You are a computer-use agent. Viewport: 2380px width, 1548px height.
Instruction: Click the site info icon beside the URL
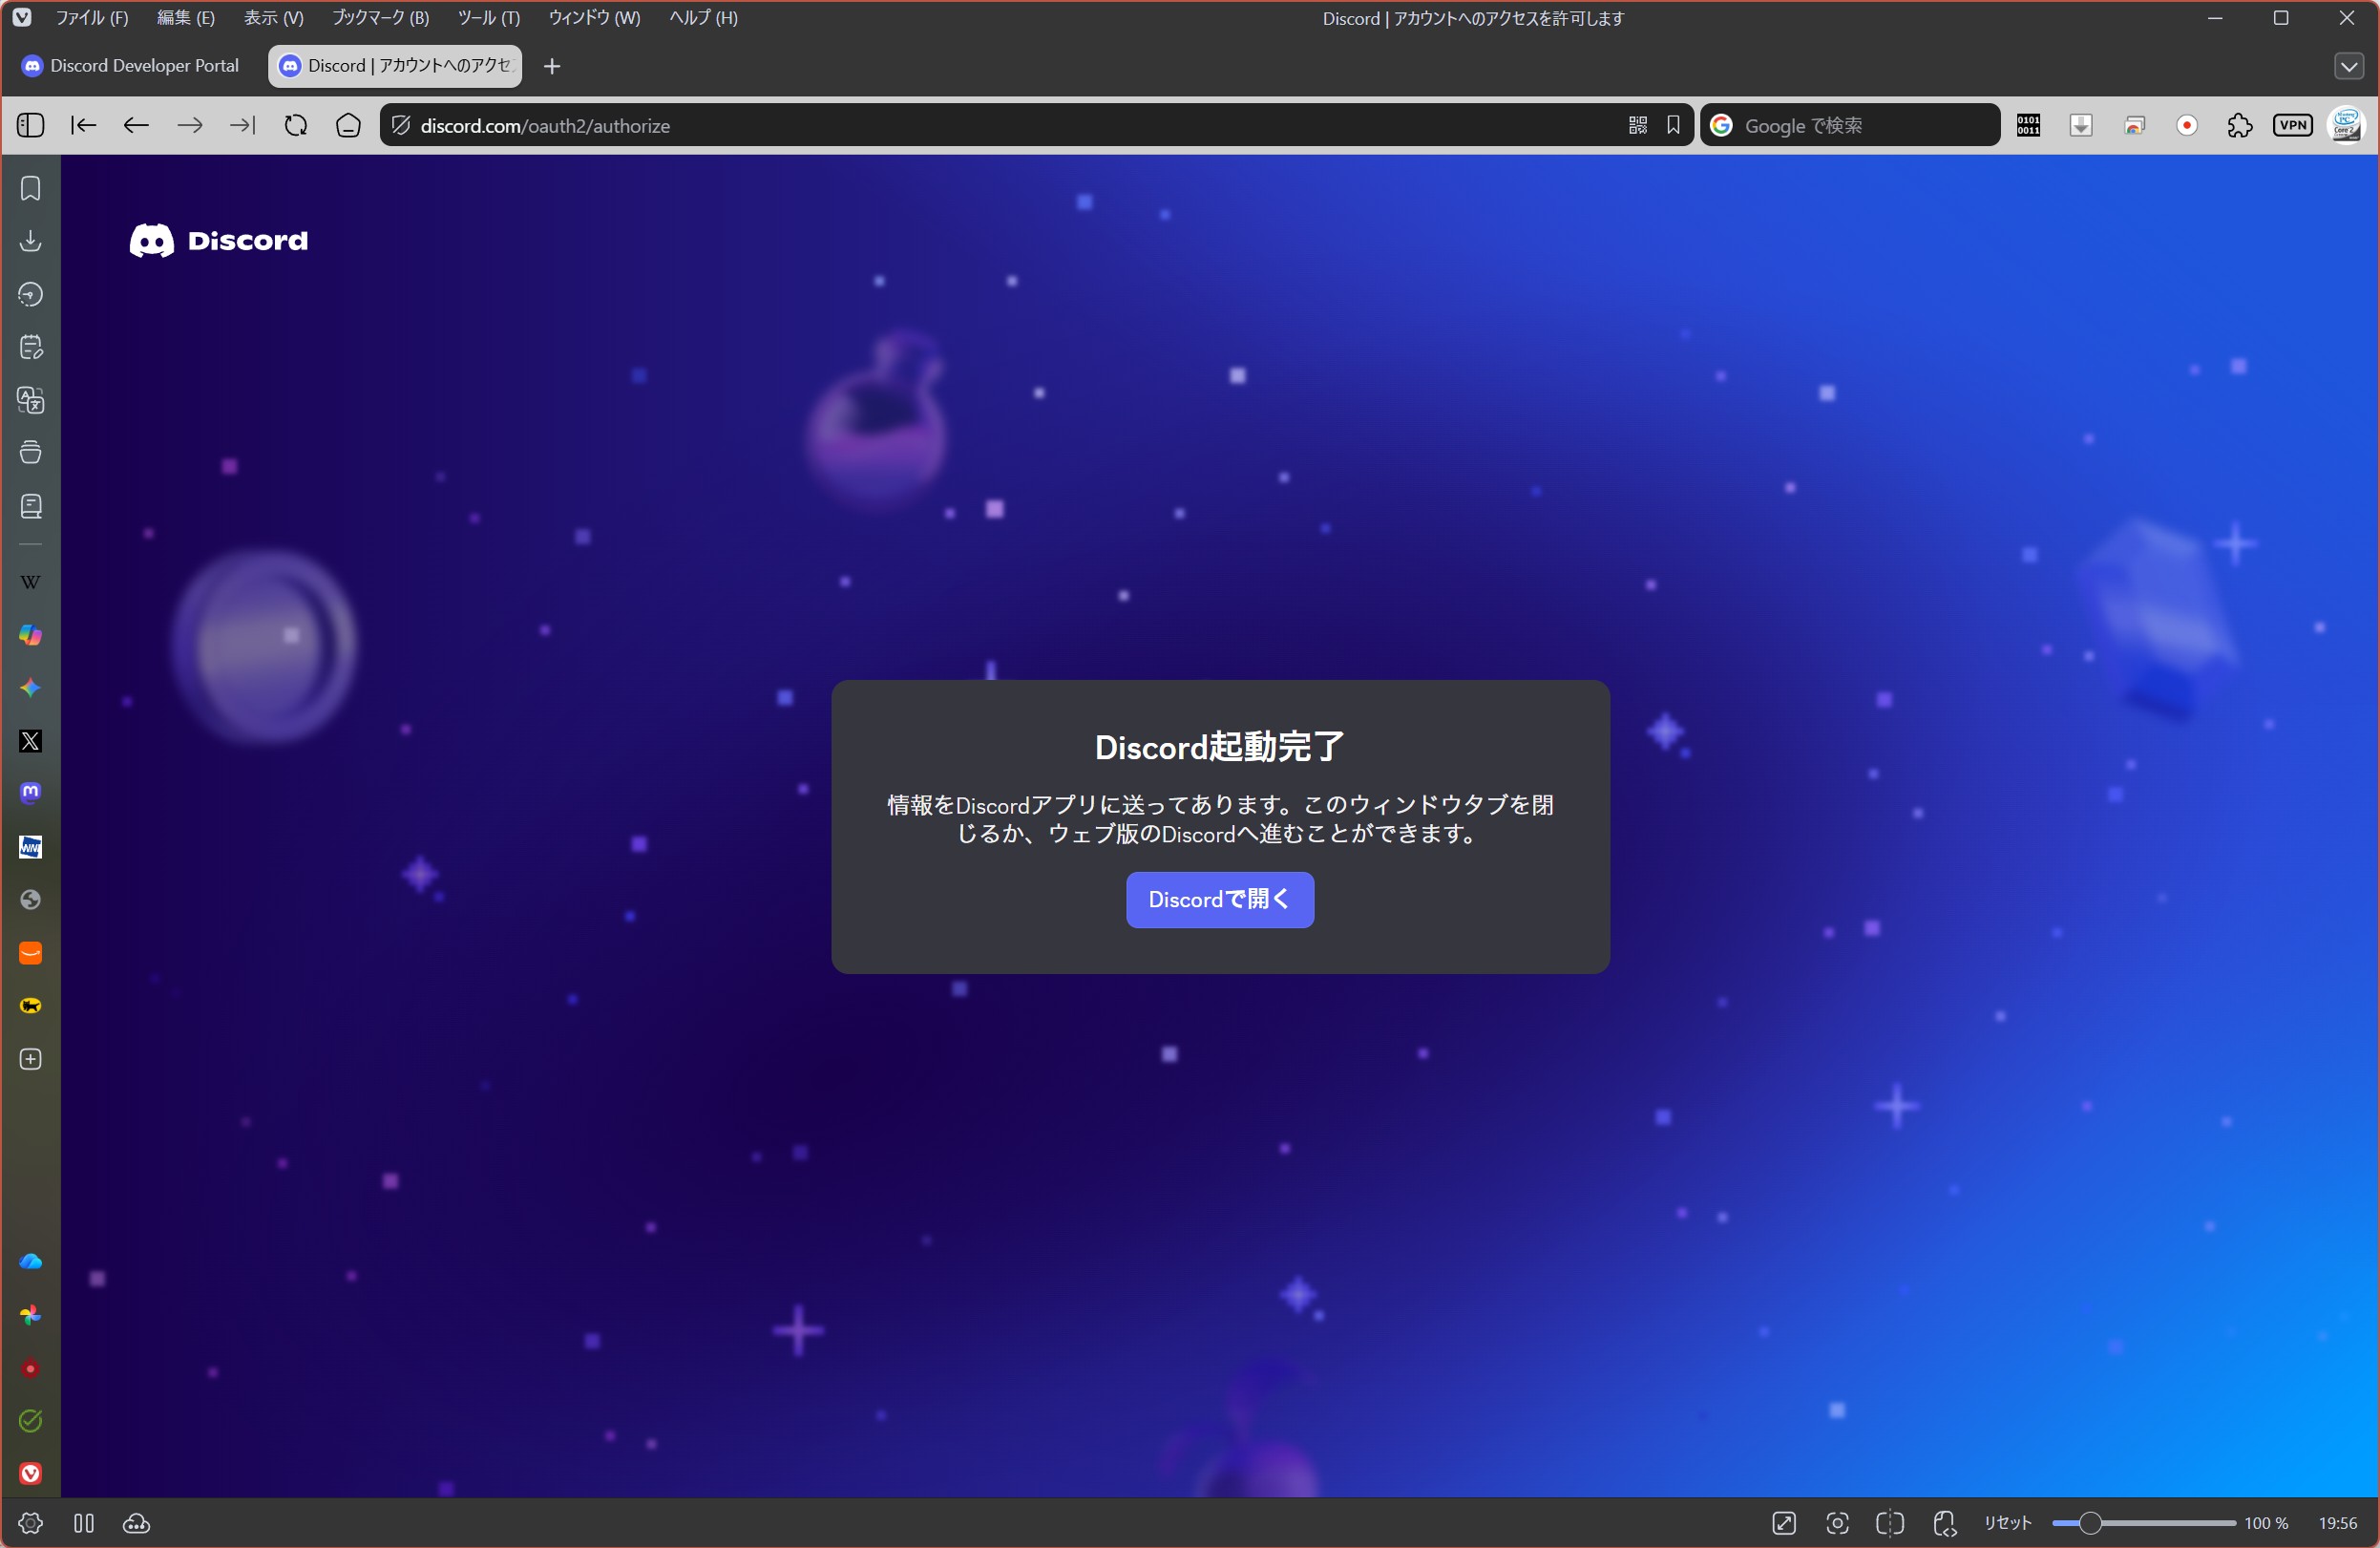click(401, 125)
